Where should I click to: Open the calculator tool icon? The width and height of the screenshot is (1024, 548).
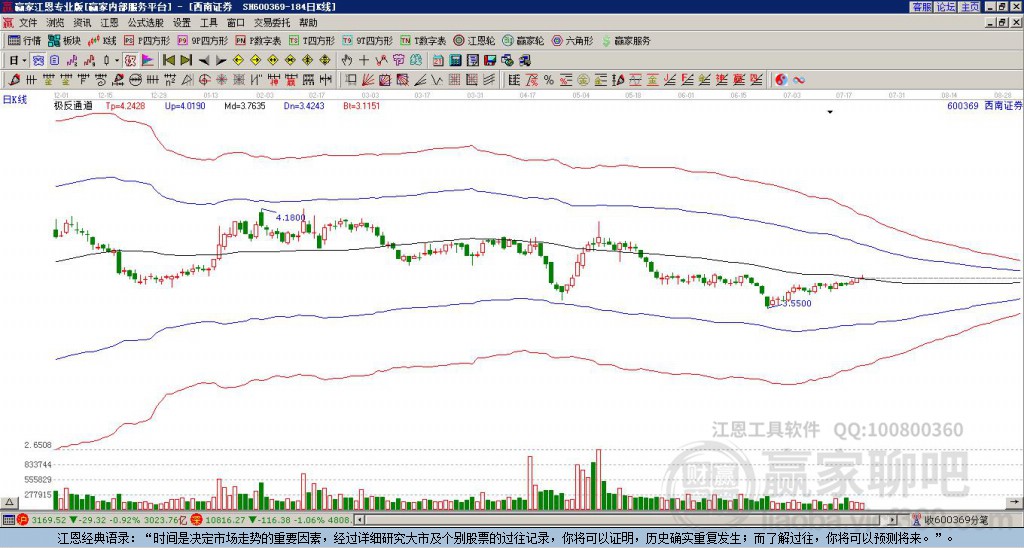click(x=455, y=61)
